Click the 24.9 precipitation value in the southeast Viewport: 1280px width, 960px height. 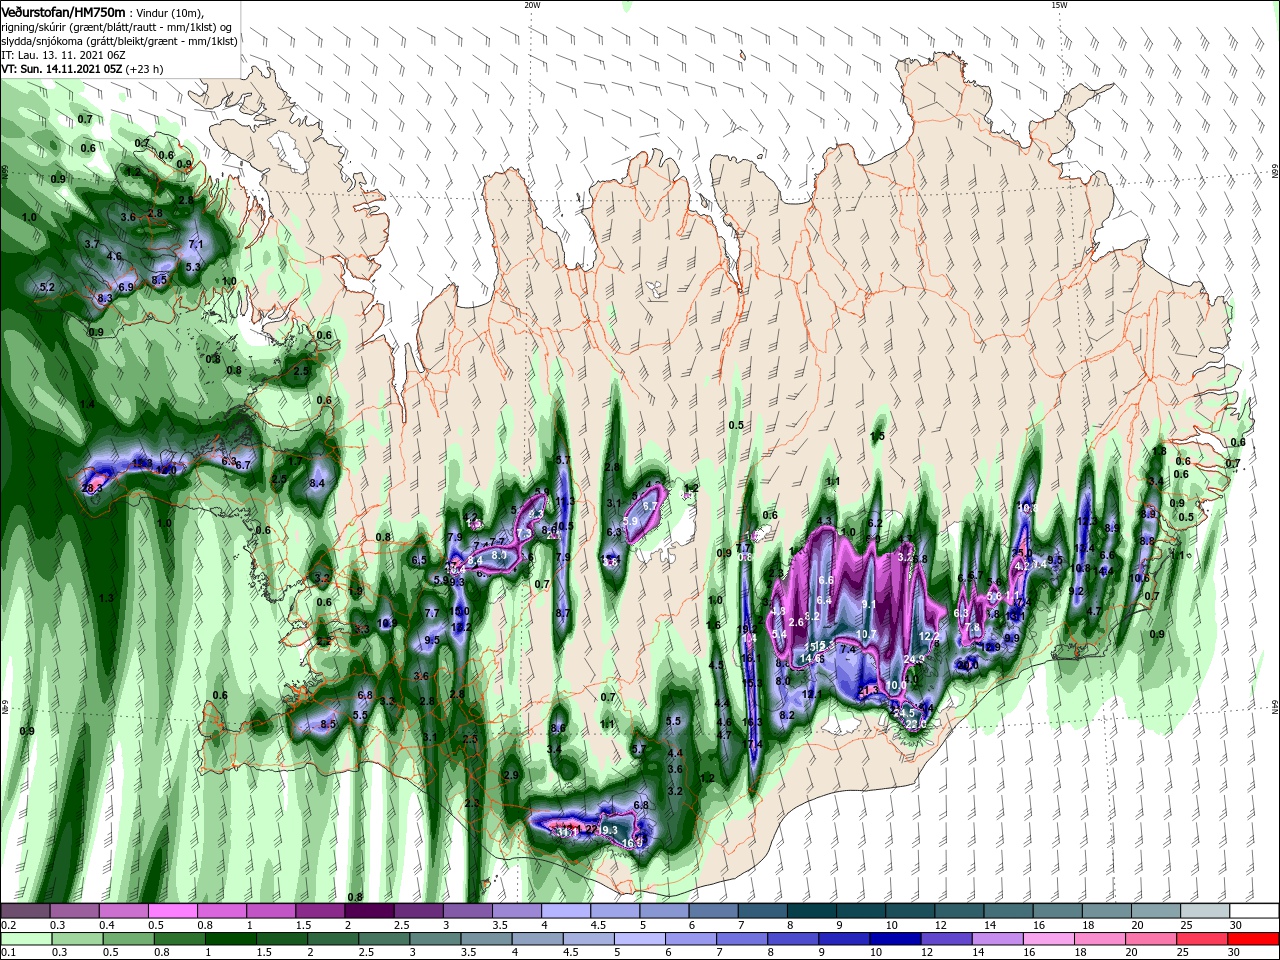914,659
